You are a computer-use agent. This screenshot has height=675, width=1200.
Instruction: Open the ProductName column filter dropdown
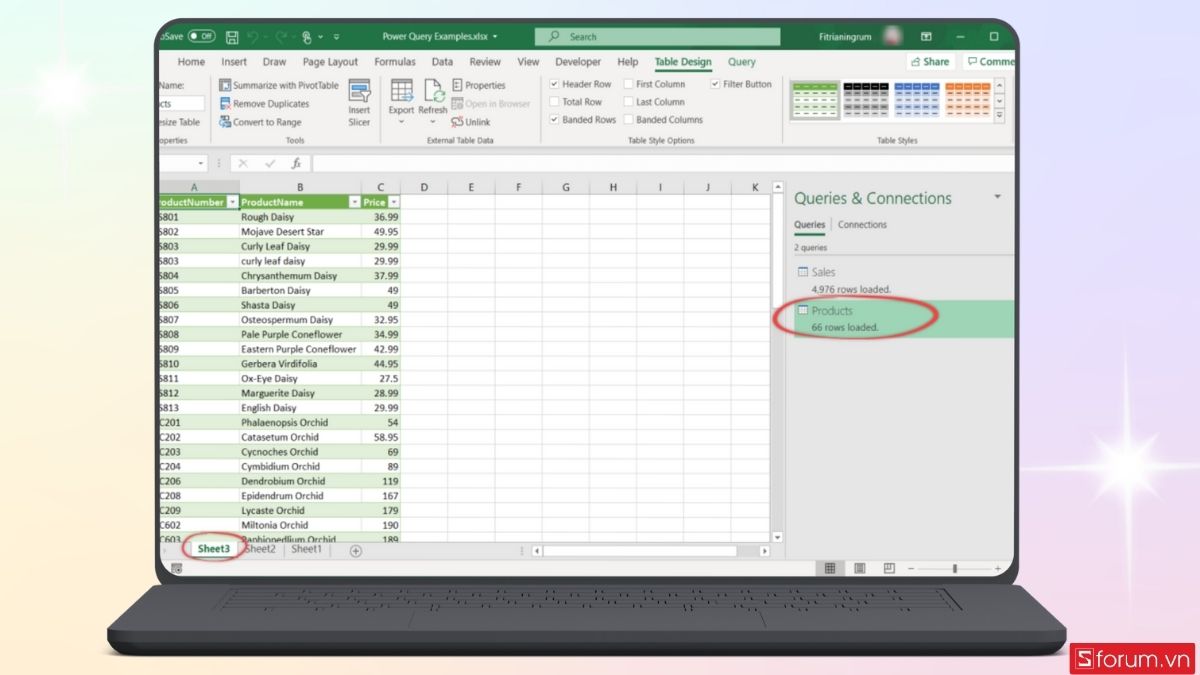353,202
